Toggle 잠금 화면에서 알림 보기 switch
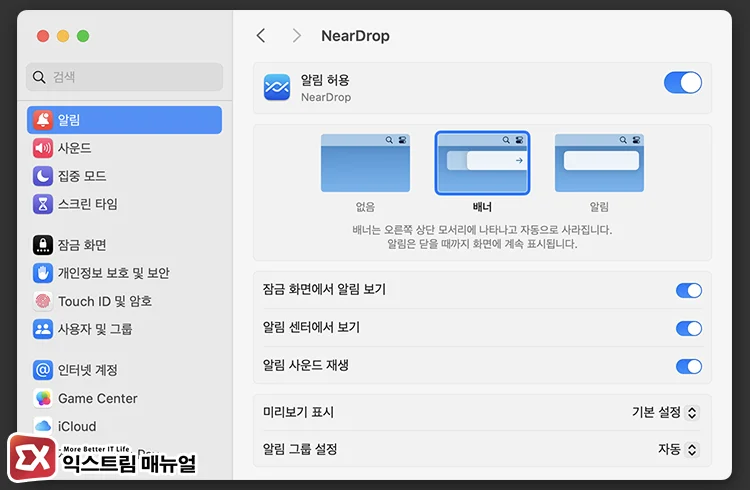750x490 pixels. click(x=689, y=290)
